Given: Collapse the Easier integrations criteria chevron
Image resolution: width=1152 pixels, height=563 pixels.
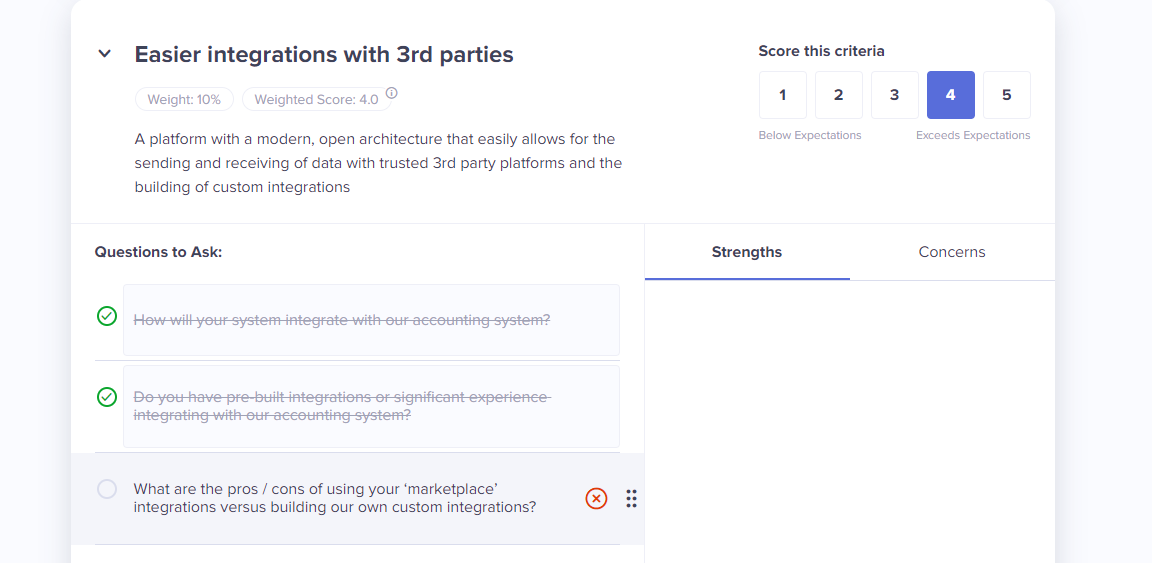Looking at the screenshot, I should coord(104,54).
